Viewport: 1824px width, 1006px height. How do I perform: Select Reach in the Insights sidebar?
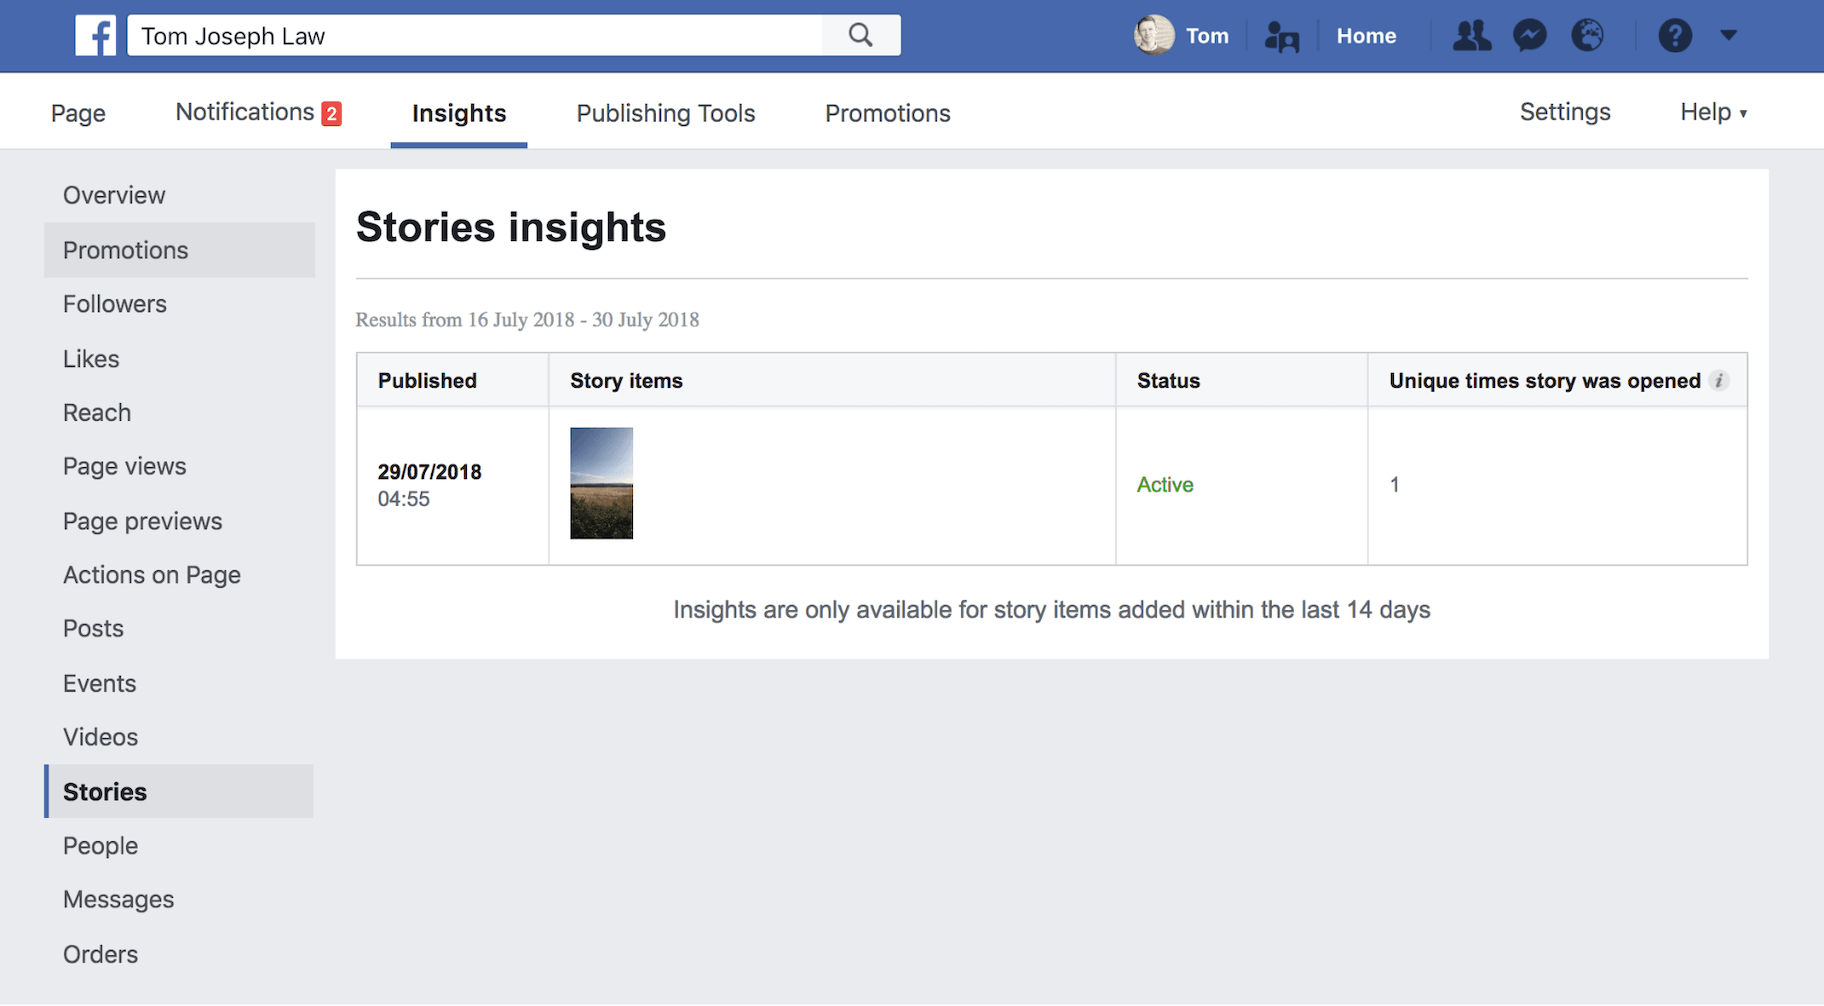(97, 412)
